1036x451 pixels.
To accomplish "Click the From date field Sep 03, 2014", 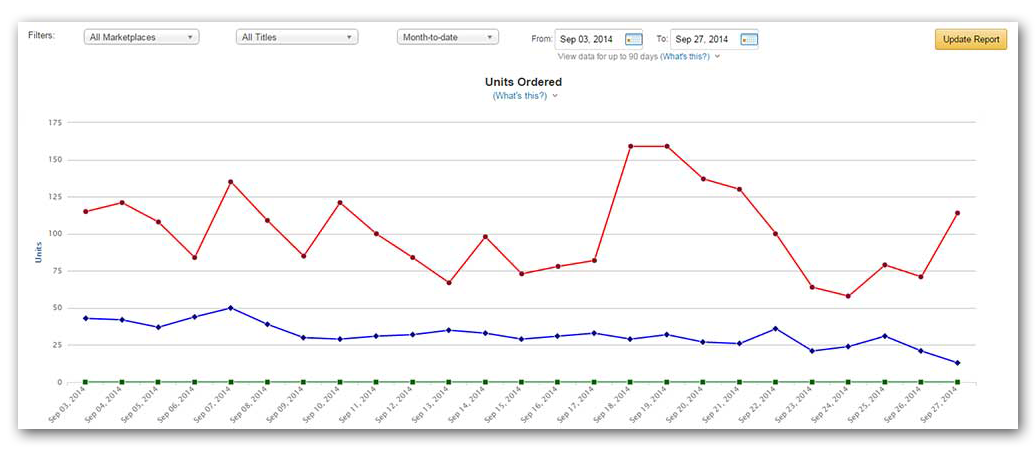I will point(588,39).
